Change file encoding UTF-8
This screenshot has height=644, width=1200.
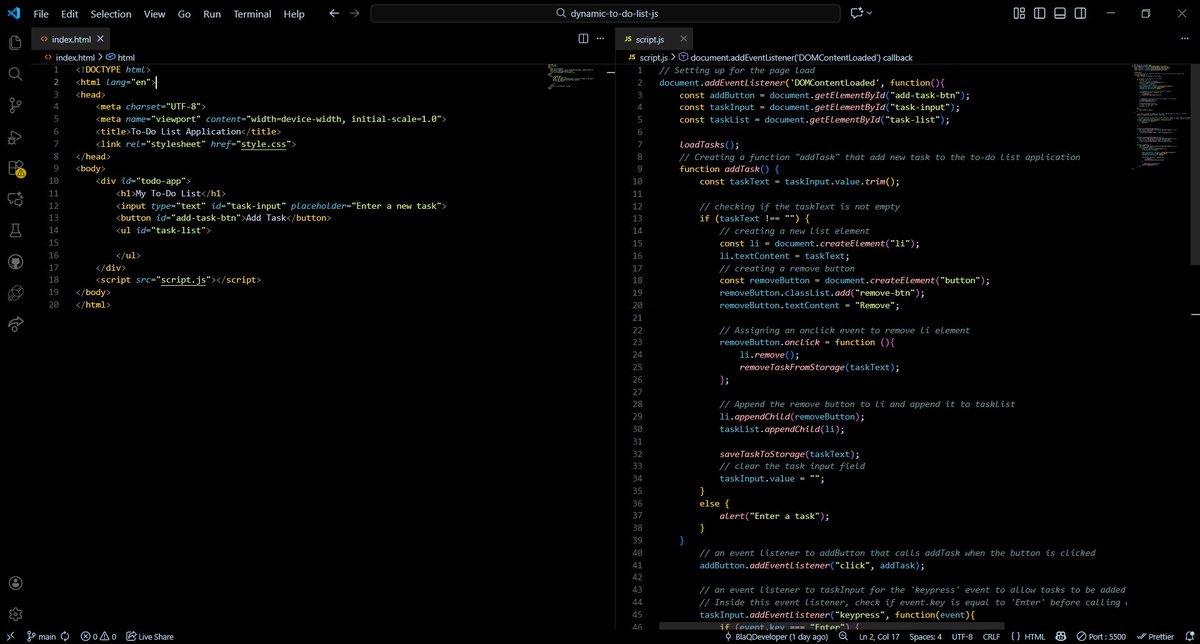coord(962,636)
